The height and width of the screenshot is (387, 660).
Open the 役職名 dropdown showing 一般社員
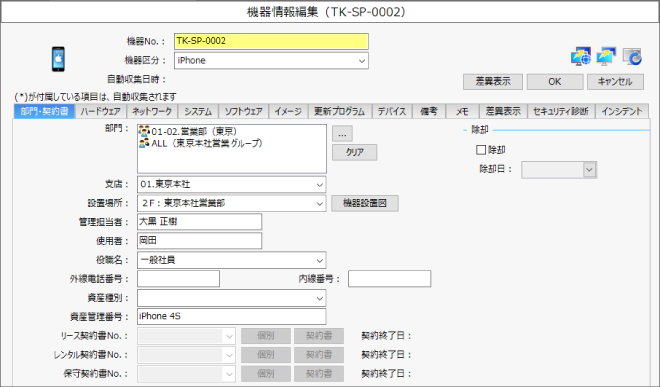point(232,260)
